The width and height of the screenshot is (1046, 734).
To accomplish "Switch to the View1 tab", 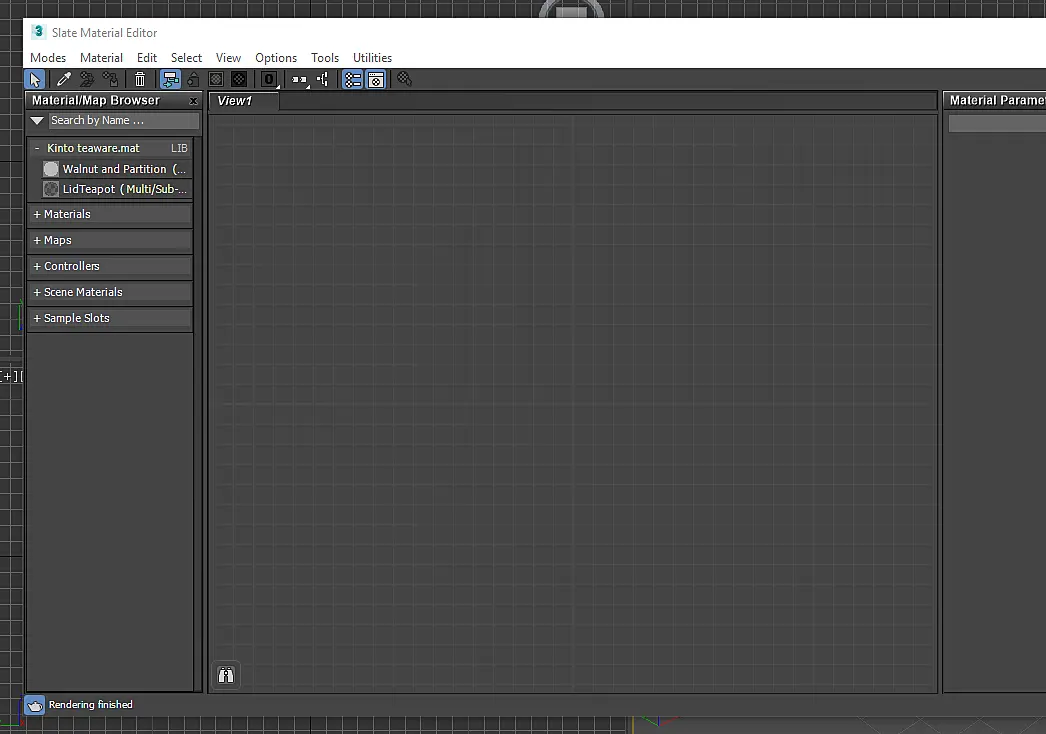I will point(243,101).
